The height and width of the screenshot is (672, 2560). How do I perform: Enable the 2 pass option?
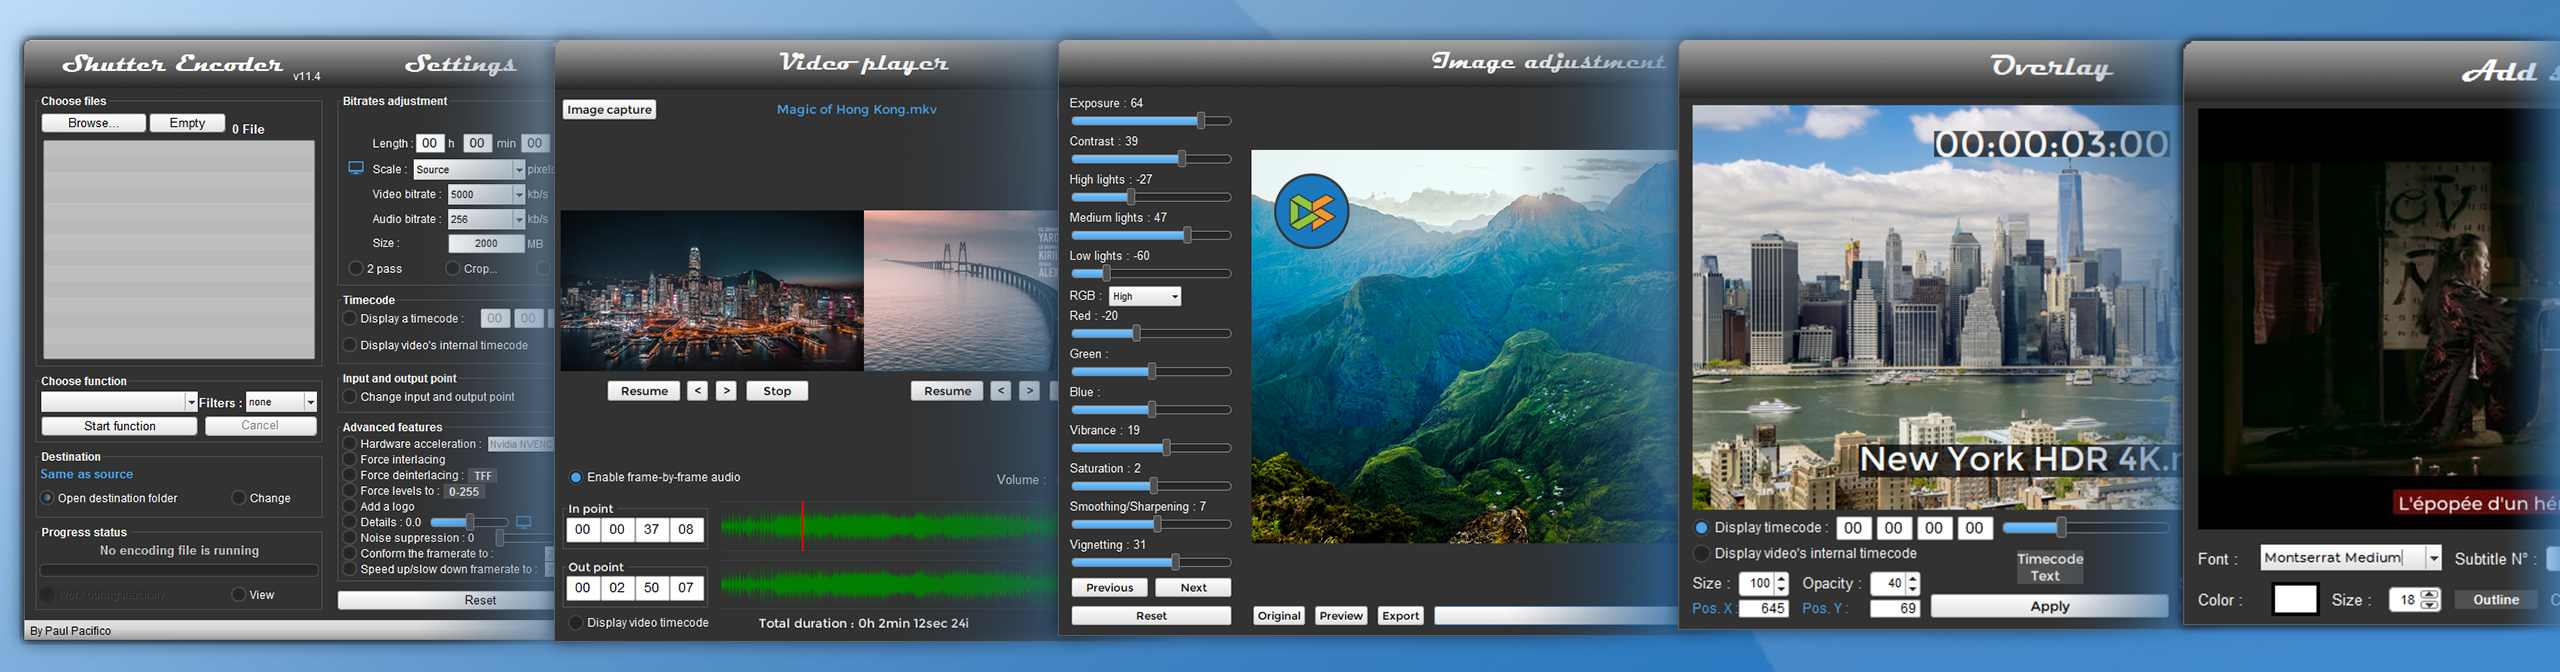(355, 268)
